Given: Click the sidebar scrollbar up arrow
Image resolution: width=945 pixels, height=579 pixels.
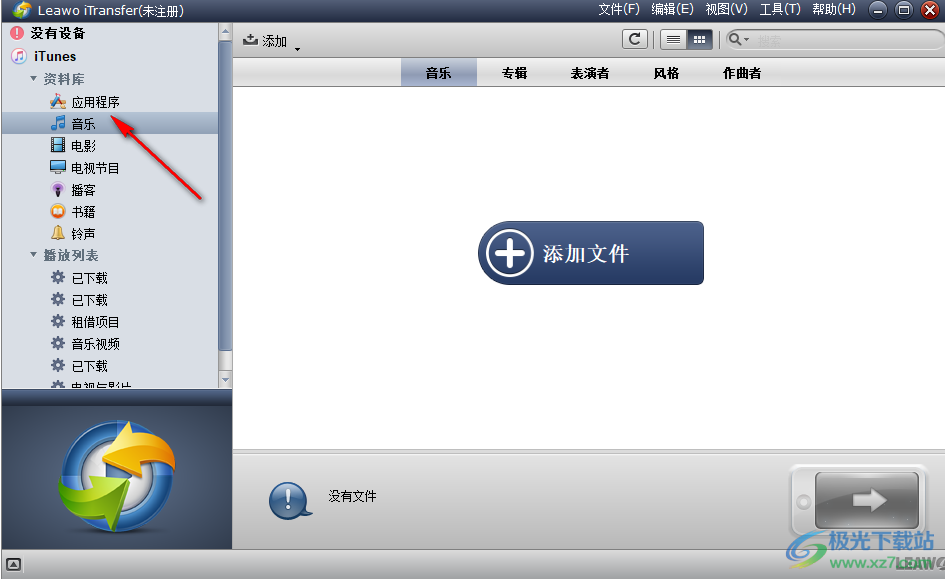Looking at the screenshot, I should coord(225,32).
